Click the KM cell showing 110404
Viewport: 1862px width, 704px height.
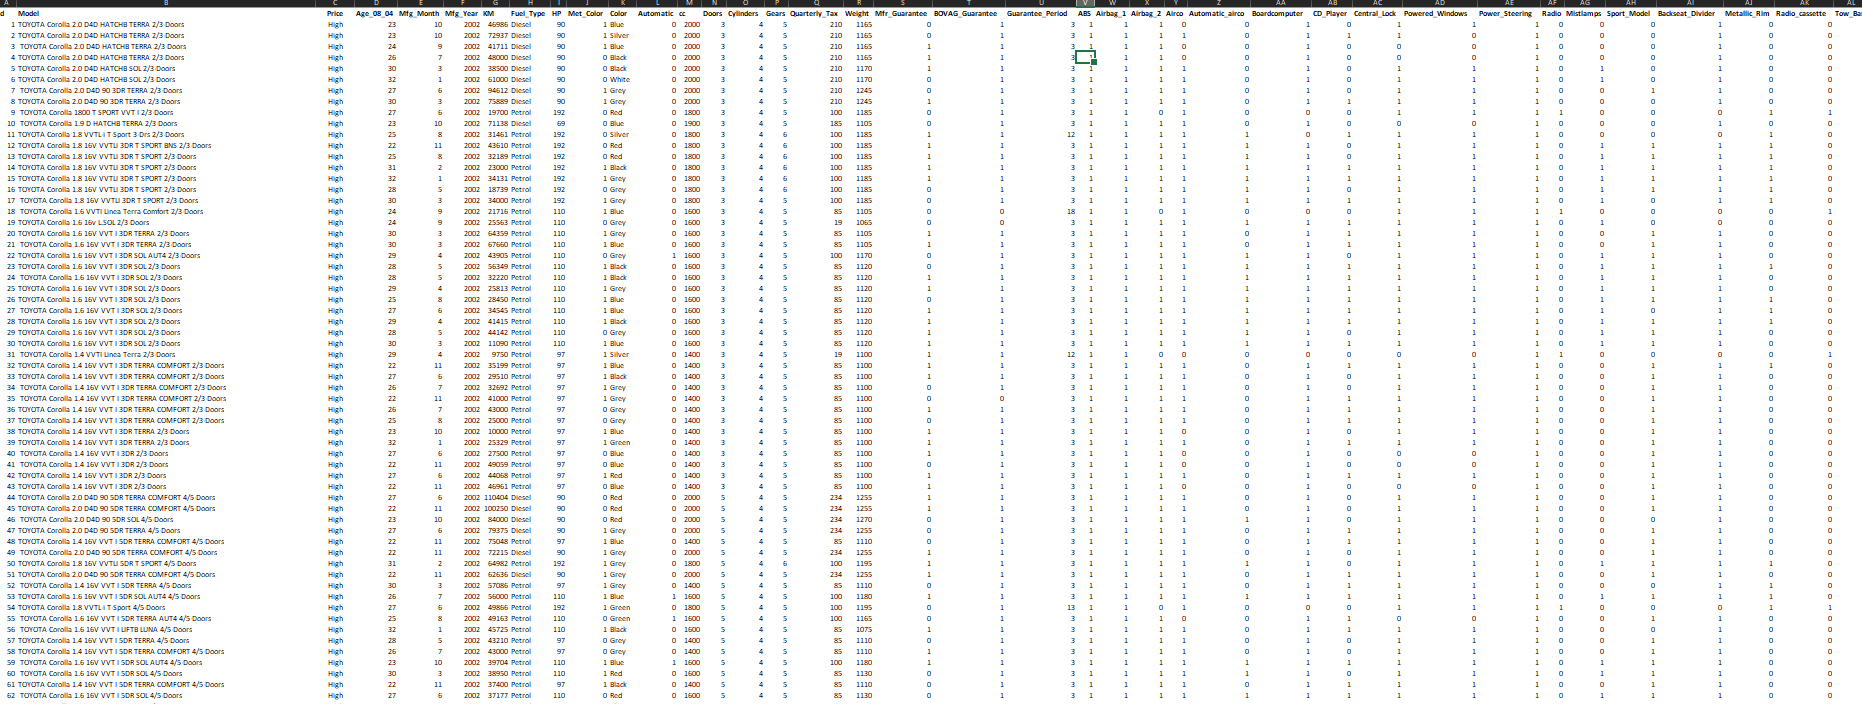[496, 498]
